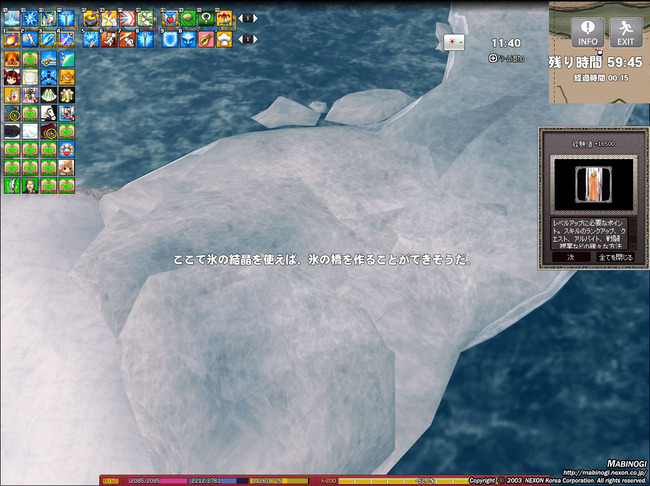Viewport: 650px width, 486px height.
Task: Select the red-haired girl portrait icon
Action: click(12, 77)
